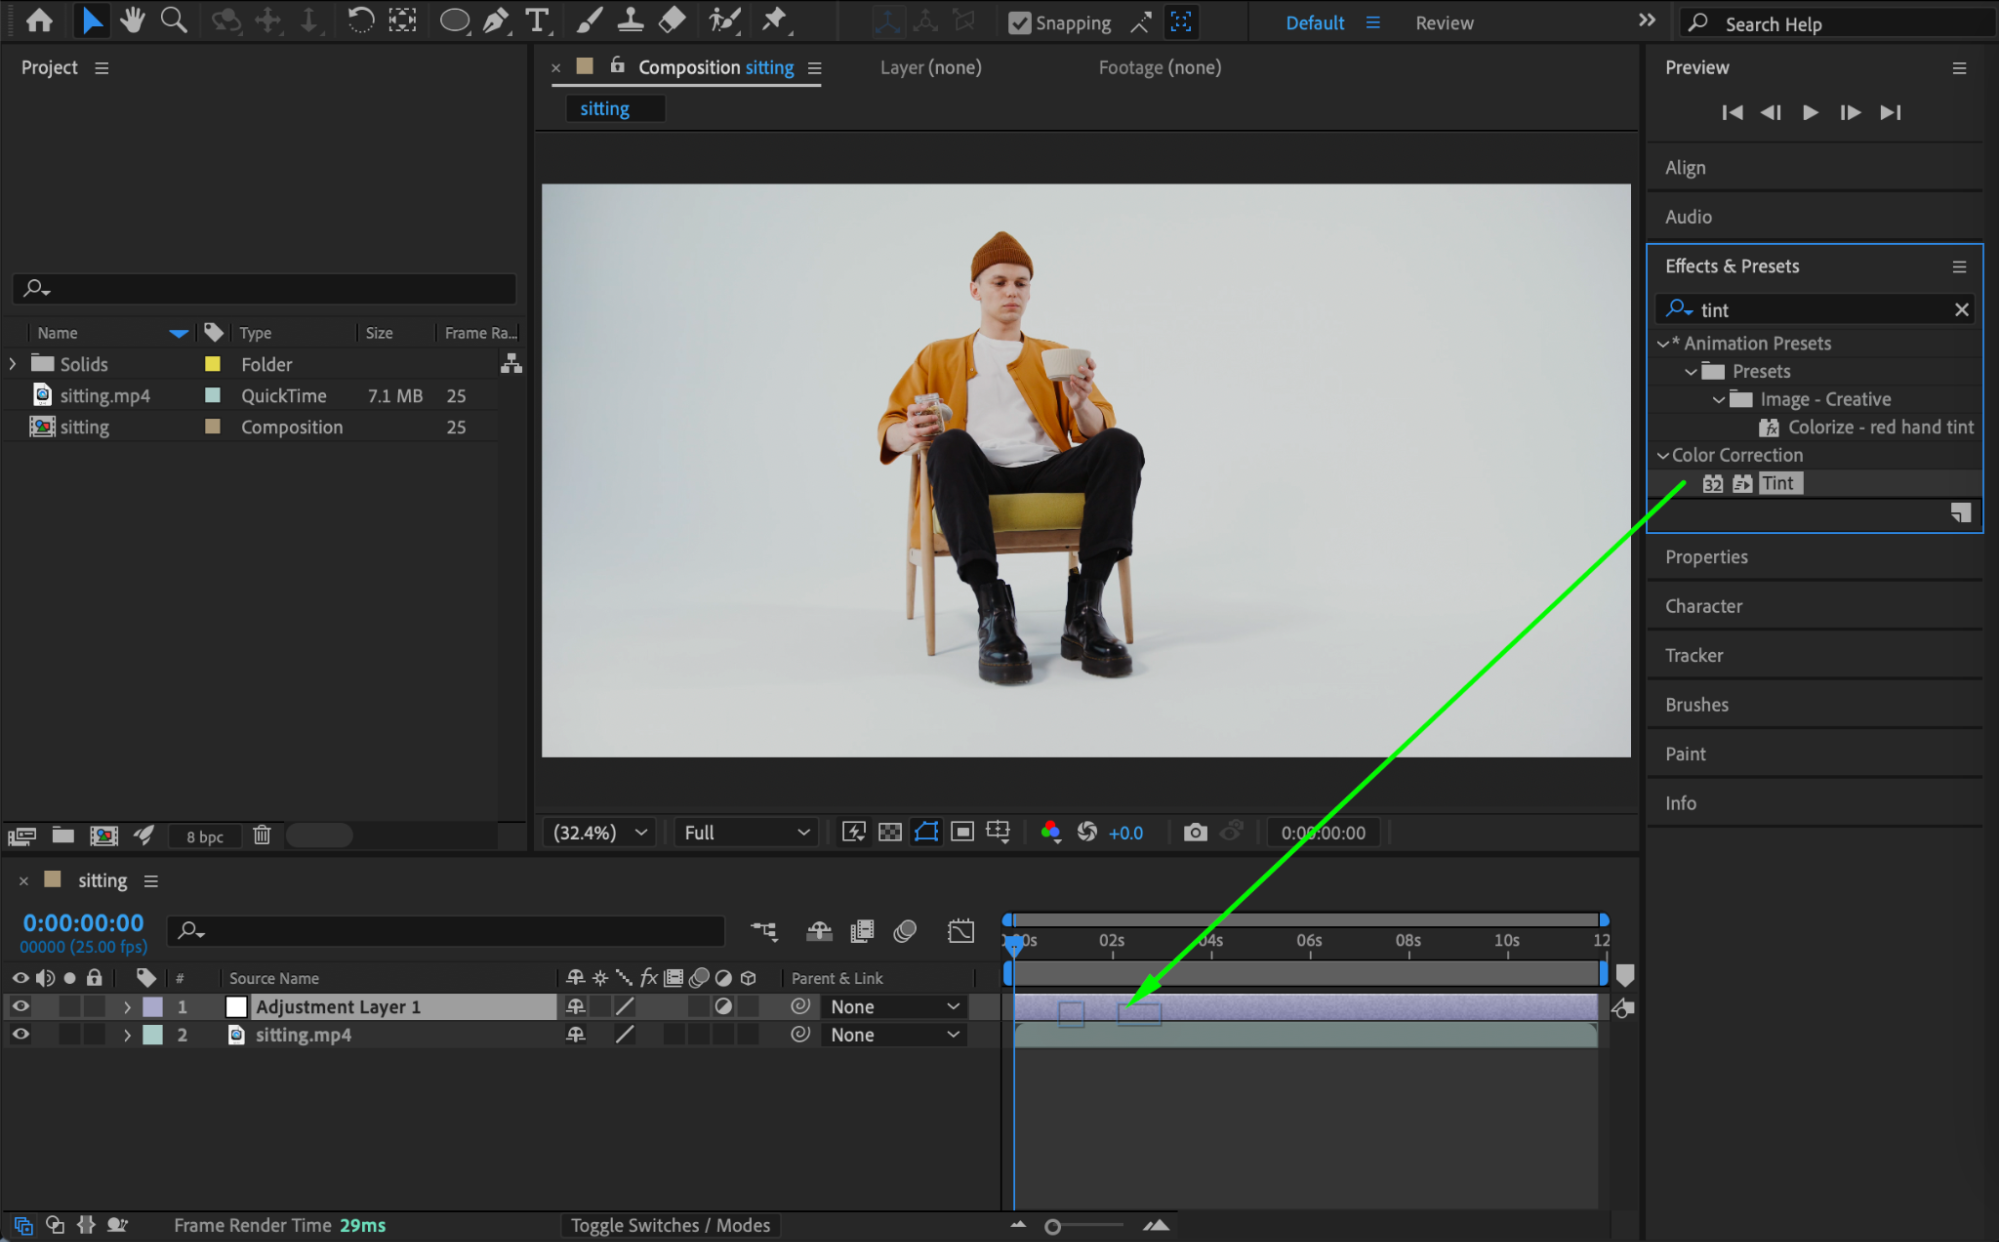Image resolution: width=1999 pixels, height=1242 pixels.
Task: Choose the Pen tool
Action: (x=496, y=20)
